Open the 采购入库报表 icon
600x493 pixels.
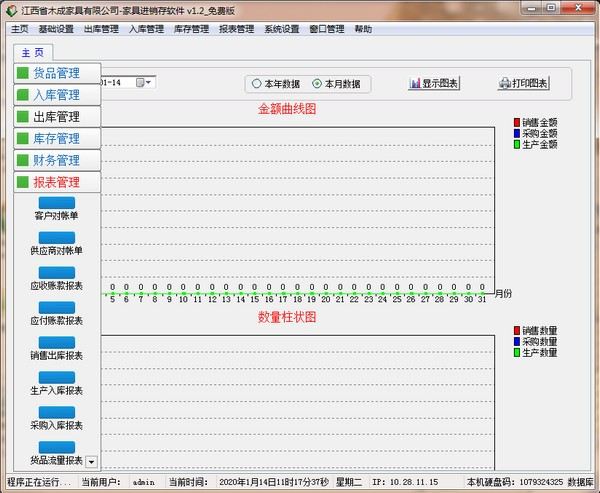click(x=56, y=411)
